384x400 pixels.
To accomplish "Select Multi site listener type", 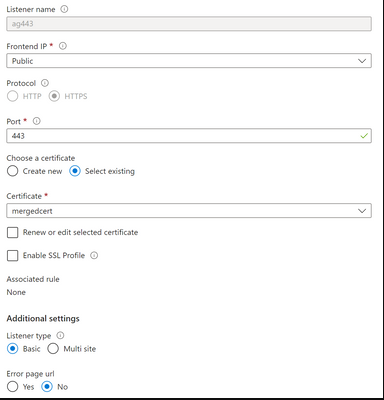I will [x=53, y=349].
